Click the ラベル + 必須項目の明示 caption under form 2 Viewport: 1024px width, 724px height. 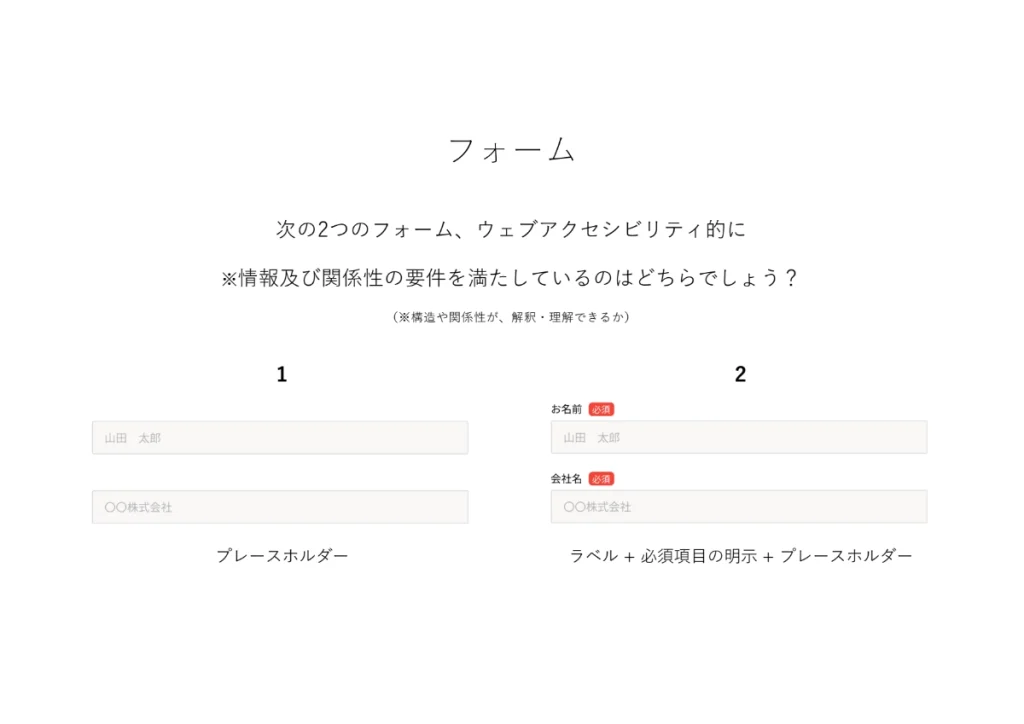coord(741,556)
